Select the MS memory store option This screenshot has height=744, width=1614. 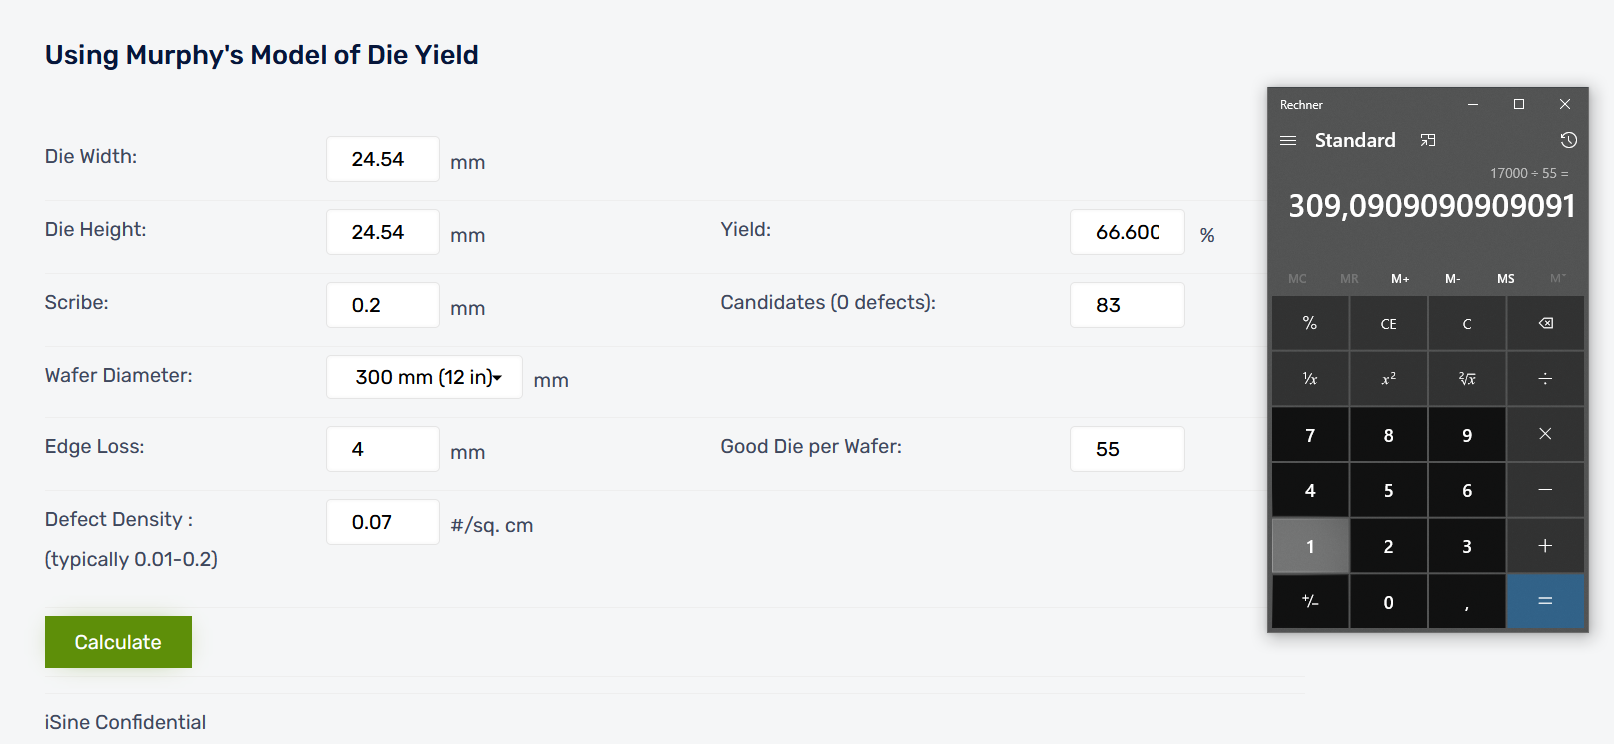(1505, 279)
